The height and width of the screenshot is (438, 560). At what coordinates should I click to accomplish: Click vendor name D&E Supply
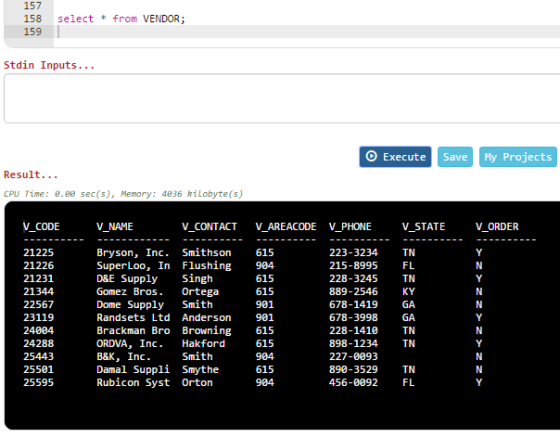click(127, 279)
